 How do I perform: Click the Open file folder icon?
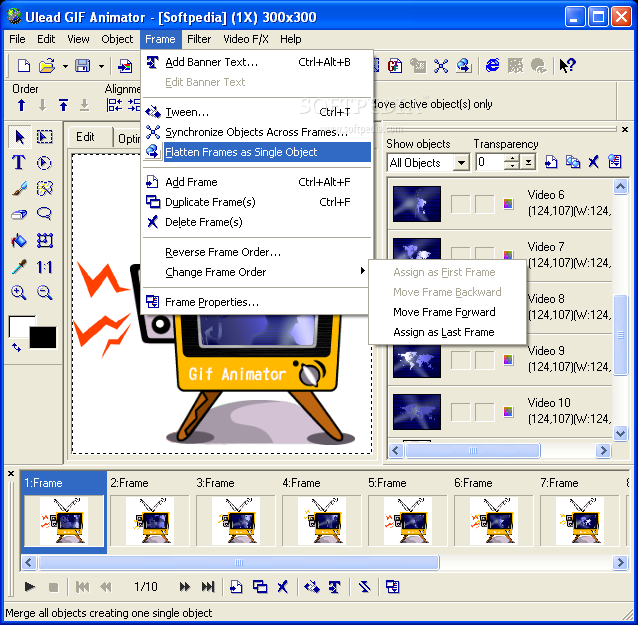pyautogui.click(x=47, y=66)
